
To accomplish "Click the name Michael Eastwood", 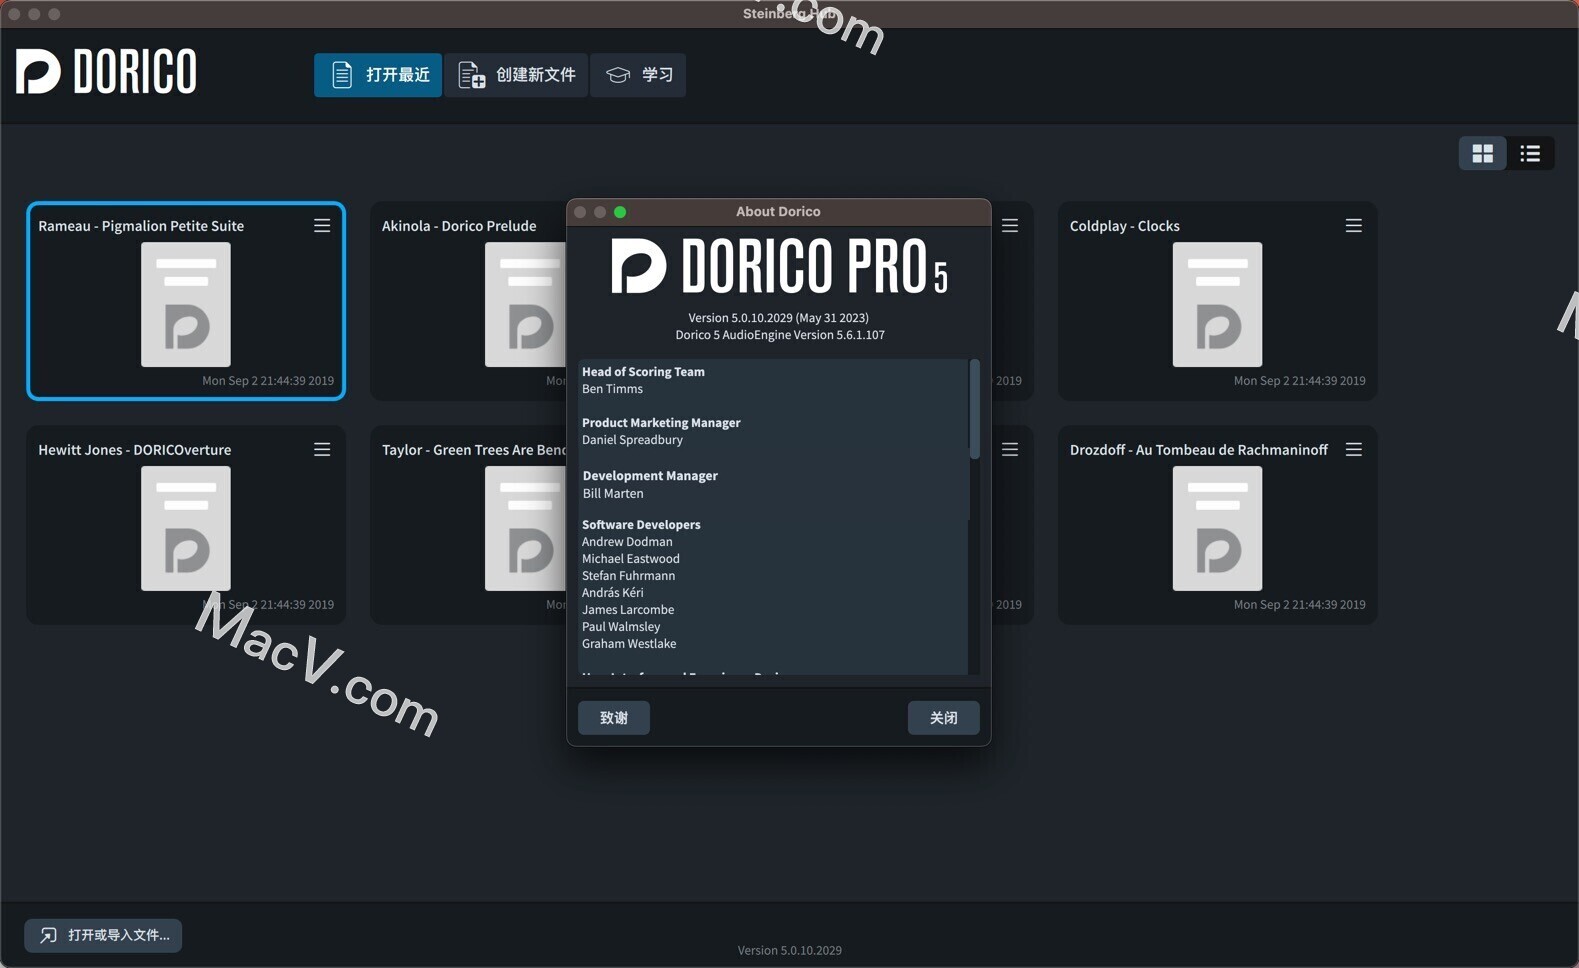I will pyautogui.click(x=631, y=559).
